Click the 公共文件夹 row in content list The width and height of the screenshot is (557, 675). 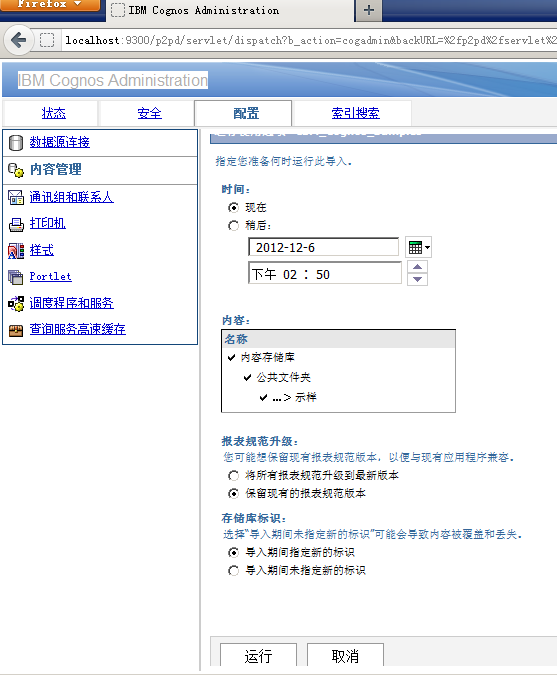(x=338, y=378)
